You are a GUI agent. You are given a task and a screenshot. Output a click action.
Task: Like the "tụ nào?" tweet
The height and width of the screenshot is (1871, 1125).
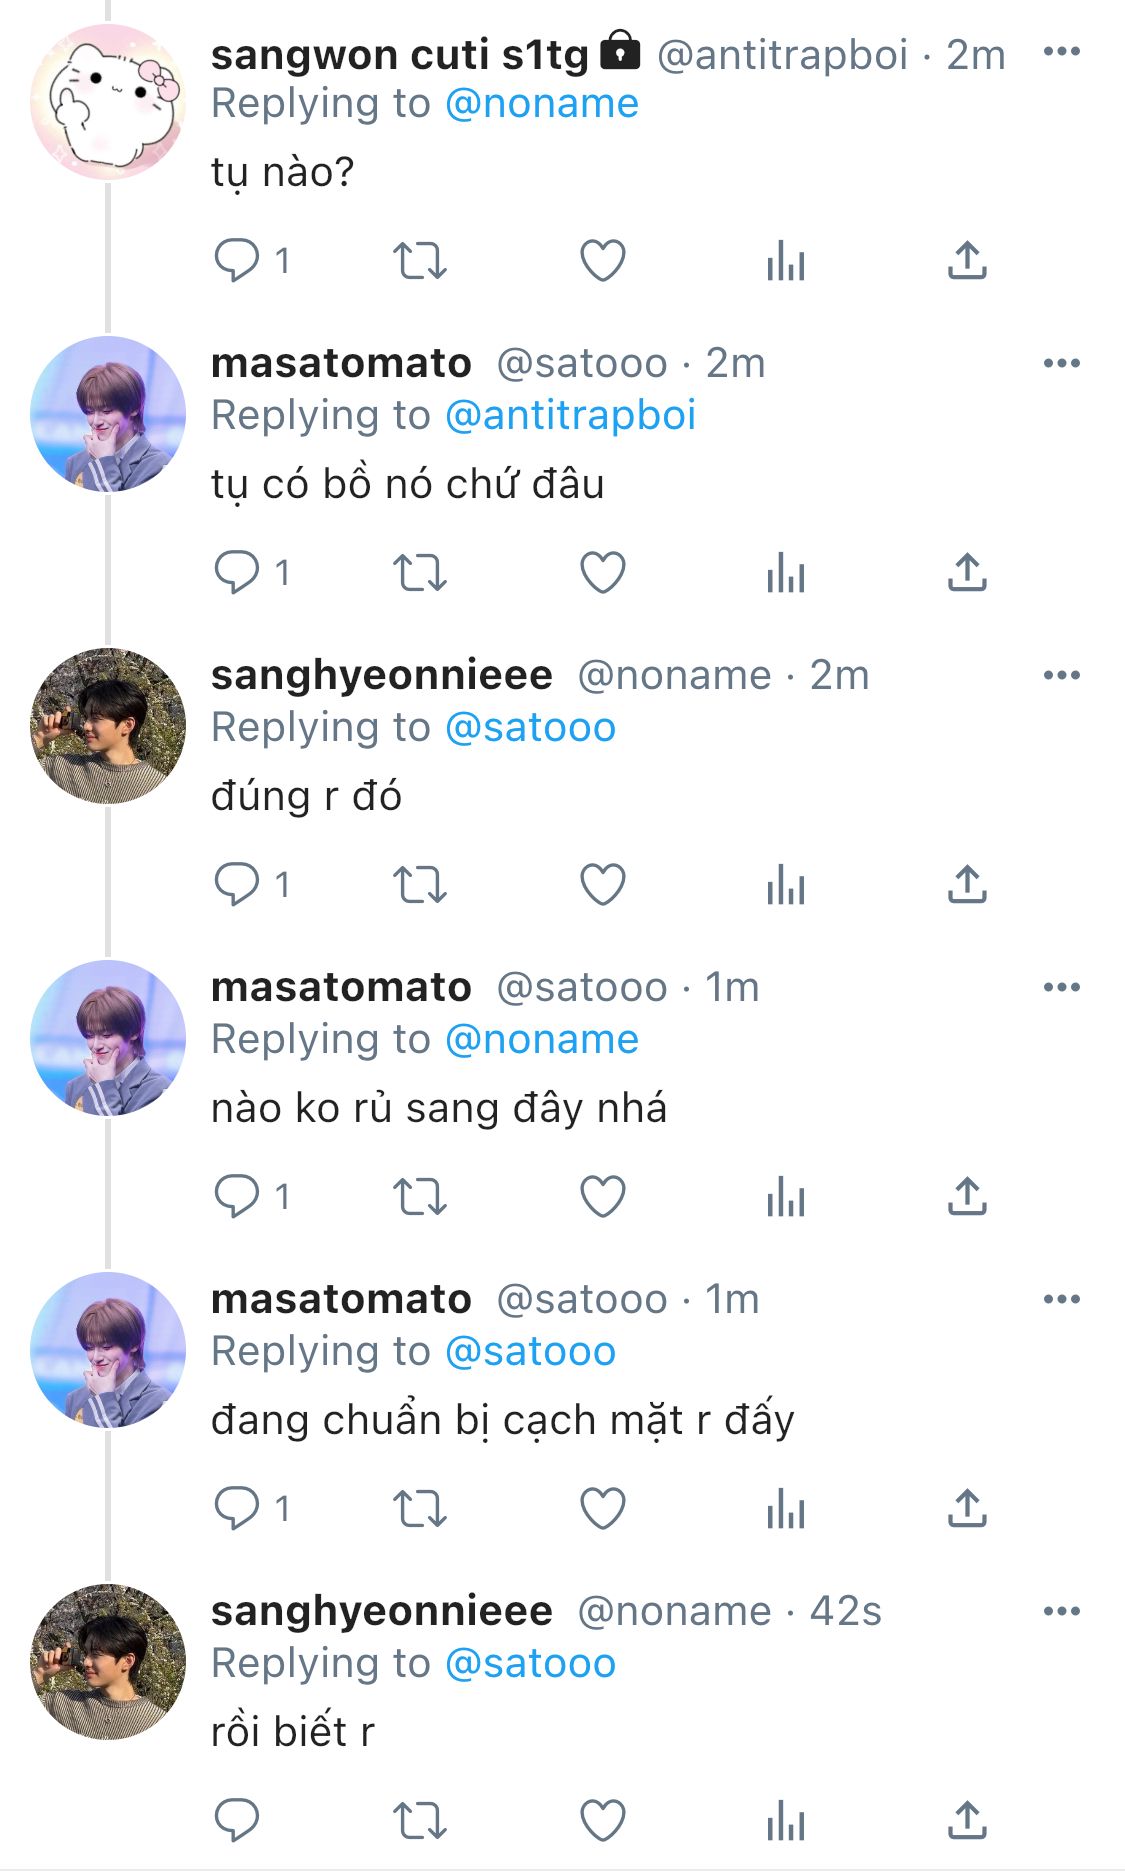(603, 261)
